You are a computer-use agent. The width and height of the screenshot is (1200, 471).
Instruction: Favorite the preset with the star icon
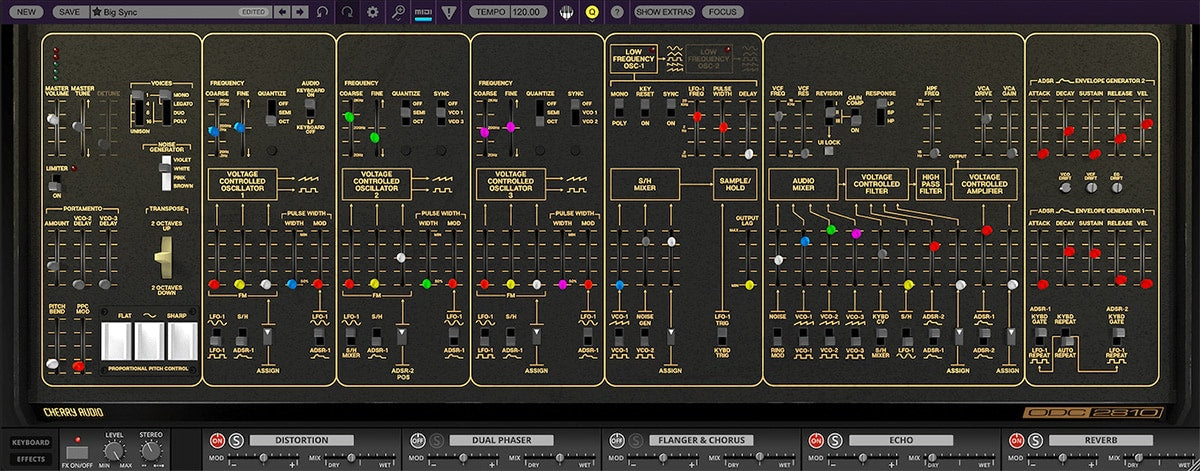(x=96, y=12)
